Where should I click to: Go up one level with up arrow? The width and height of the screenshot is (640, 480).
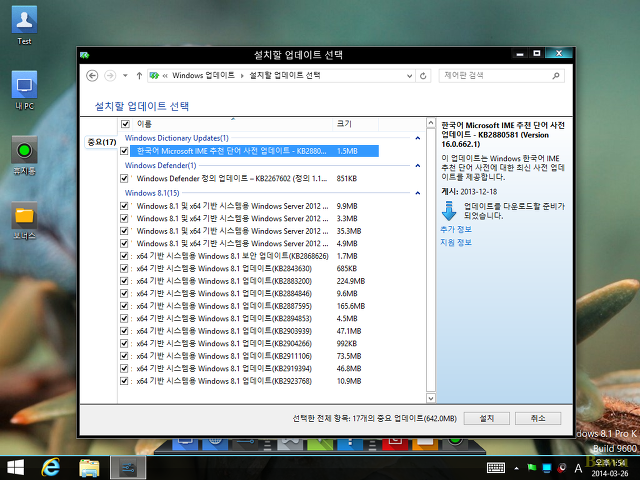(139, 76)
